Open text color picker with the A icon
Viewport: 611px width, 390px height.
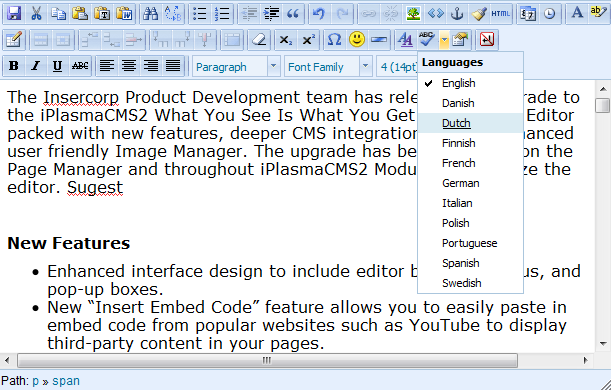(577, 14)
